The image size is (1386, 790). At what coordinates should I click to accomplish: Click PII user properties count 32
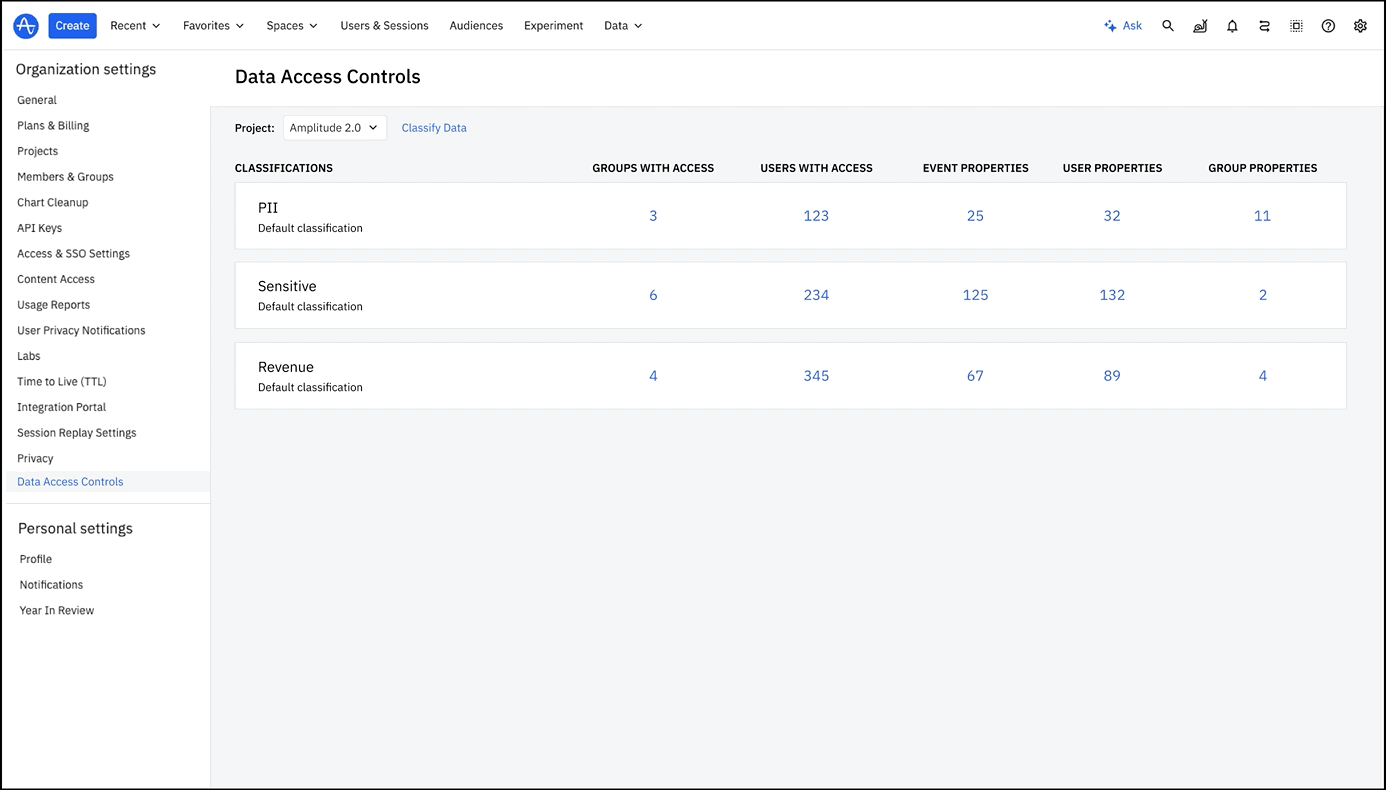coord(1112,216)
